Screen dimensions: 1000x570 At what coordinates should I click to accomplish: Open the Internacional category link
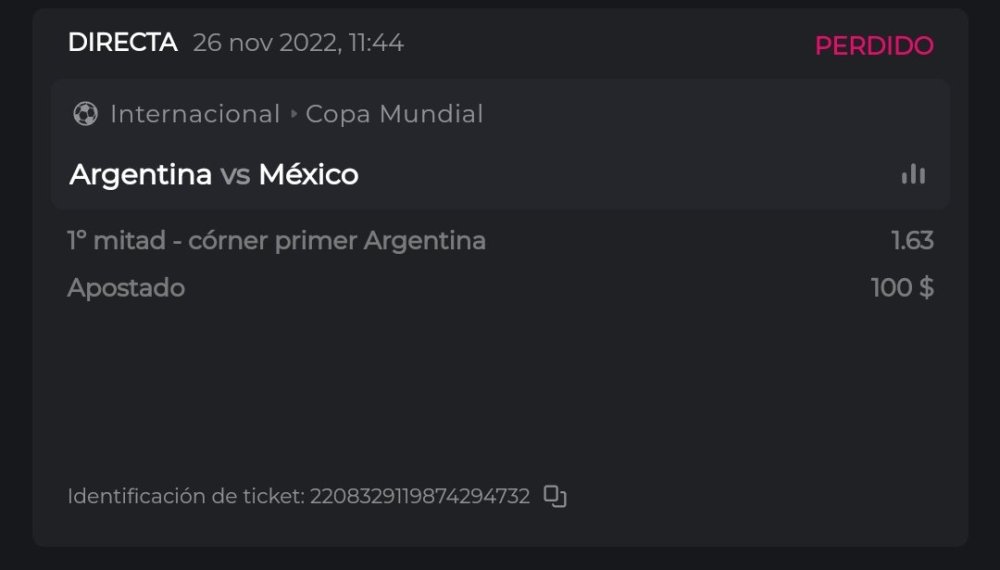[x=195, y=114]
